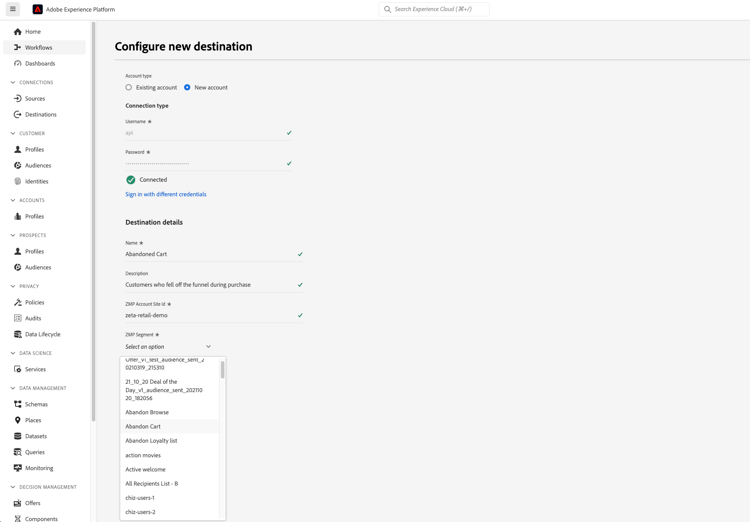Click Sign in with different credentials
This screenshot has height=522, width=750.
(165, 194)
